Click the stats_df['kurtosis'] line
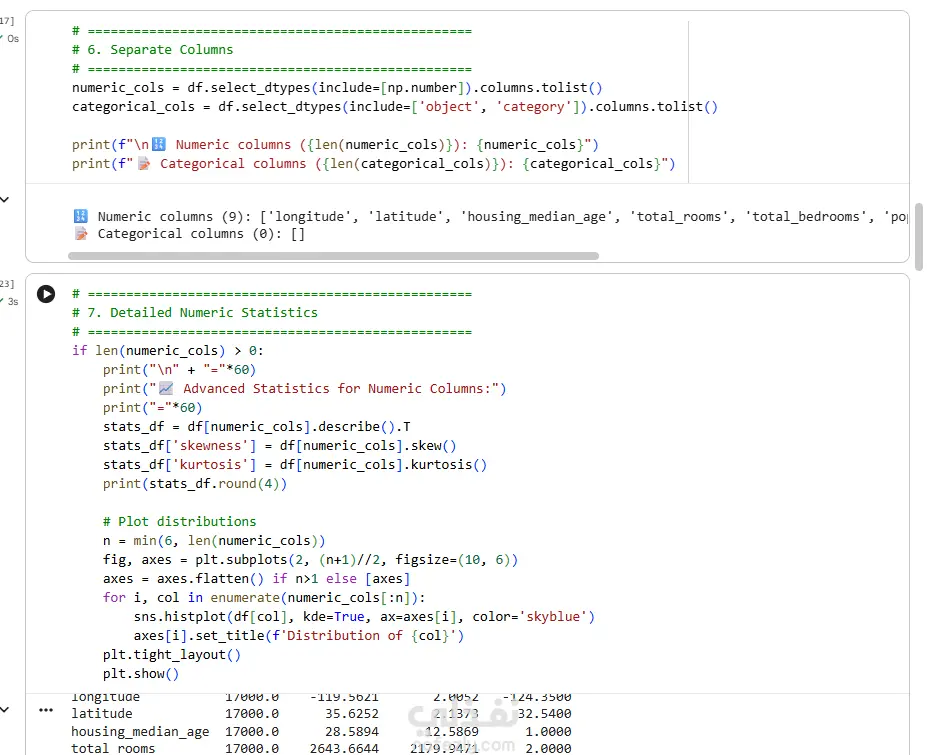927x755 pixels. click(x=295, y=465)
